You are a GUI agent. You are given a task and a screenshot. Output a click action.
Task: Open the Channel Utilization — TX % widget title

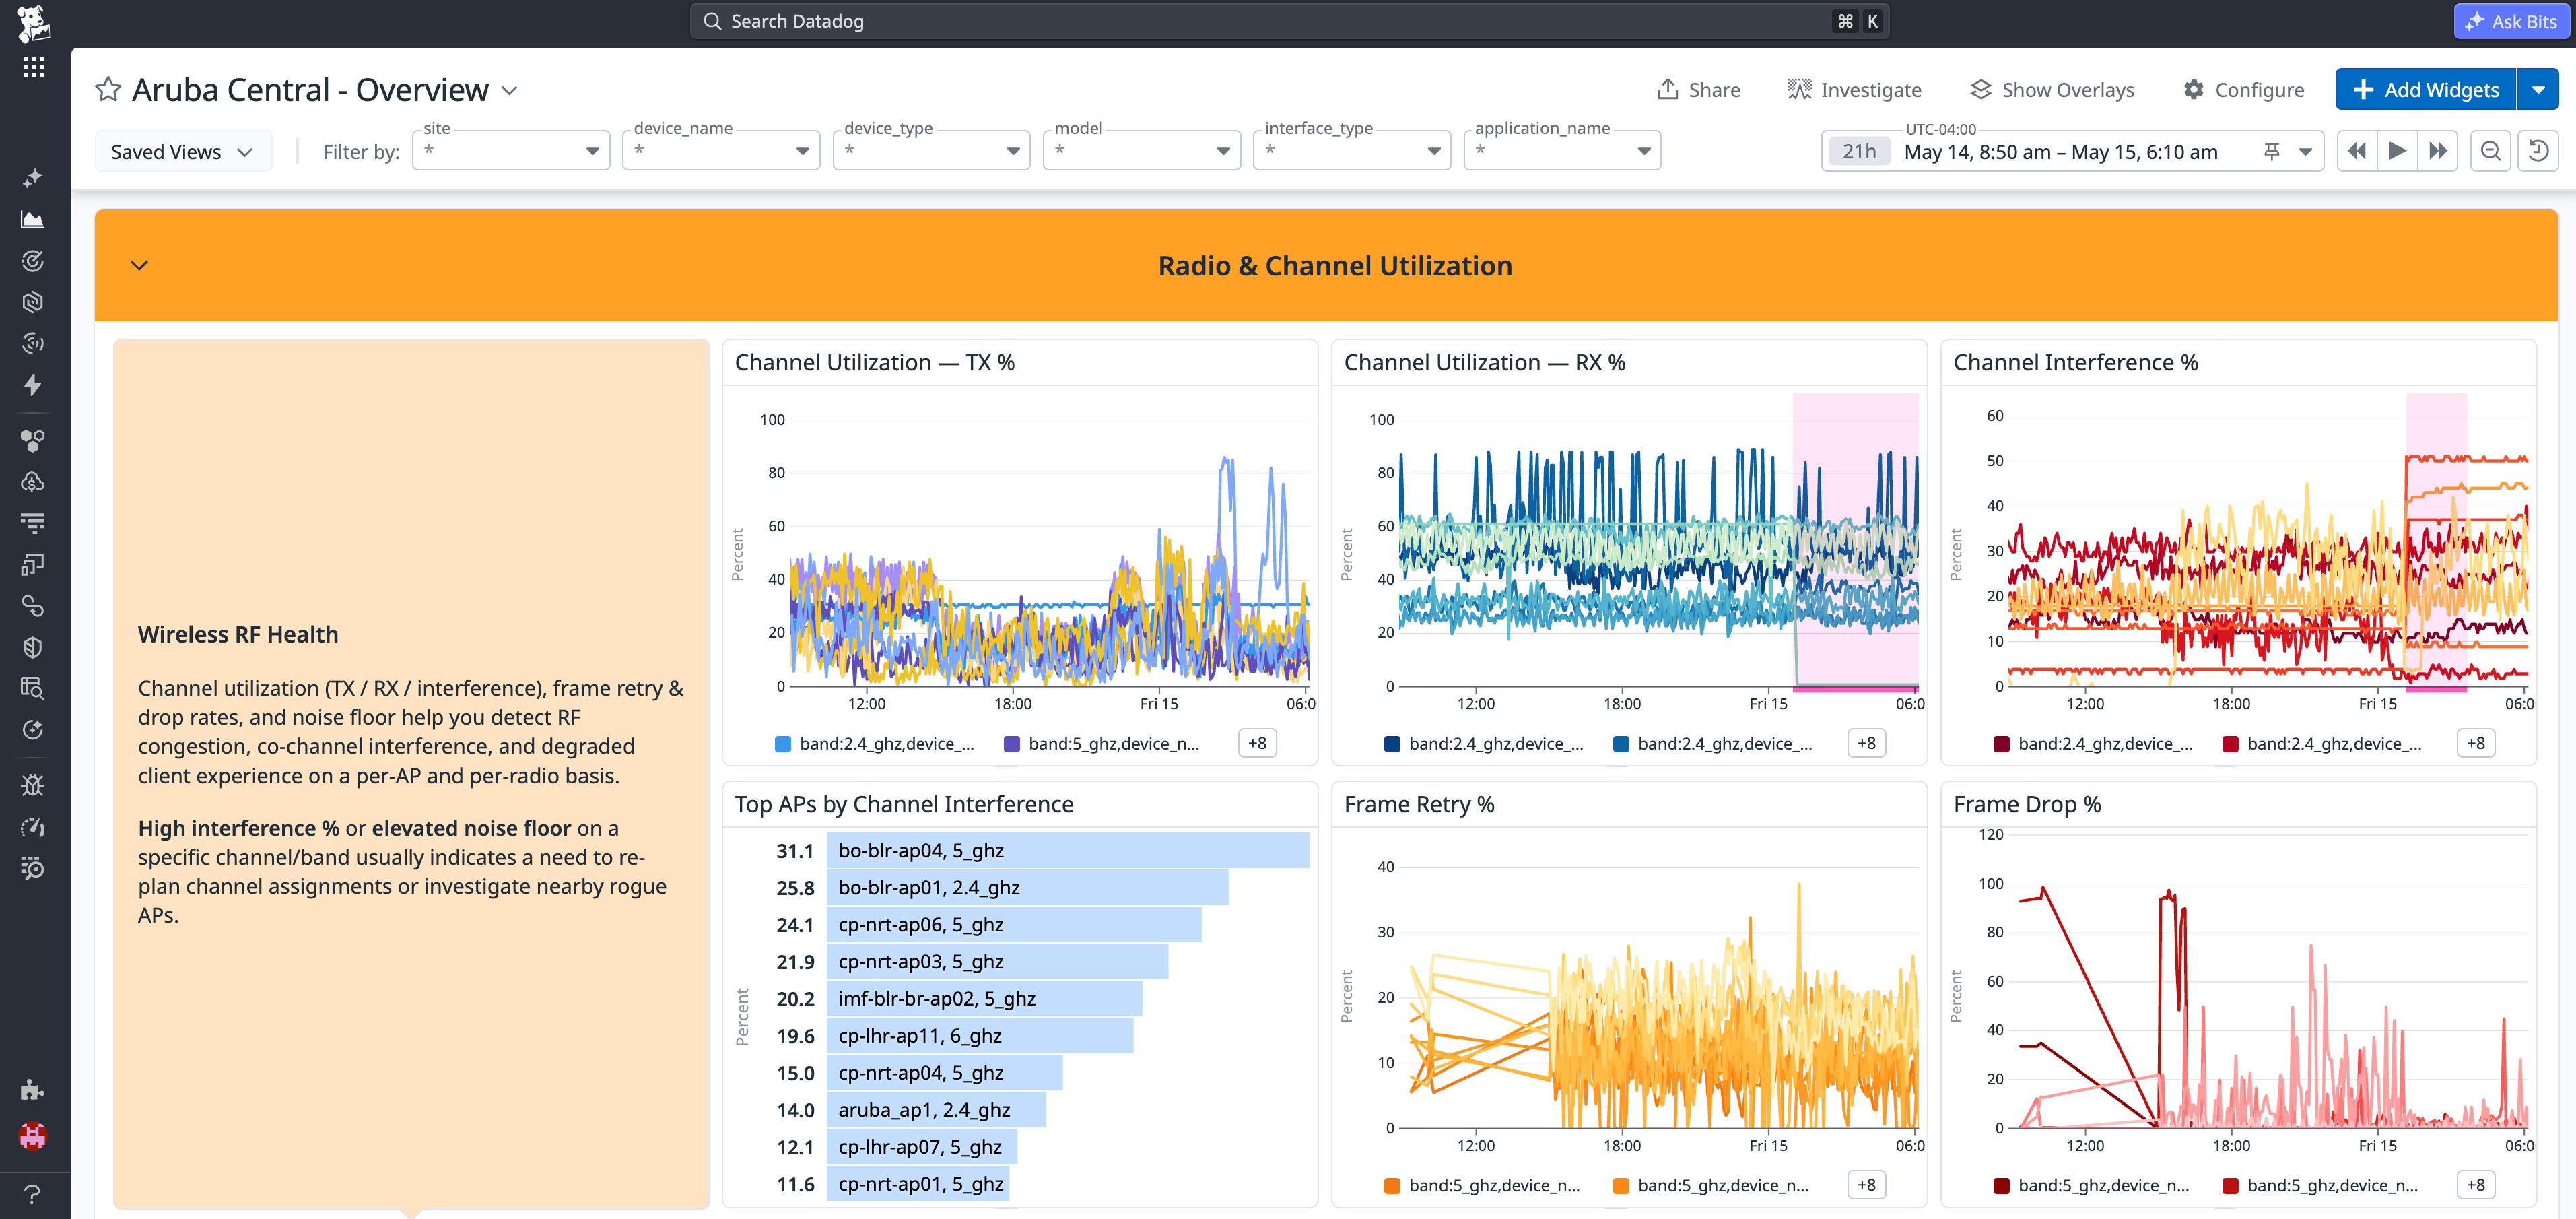874,362
